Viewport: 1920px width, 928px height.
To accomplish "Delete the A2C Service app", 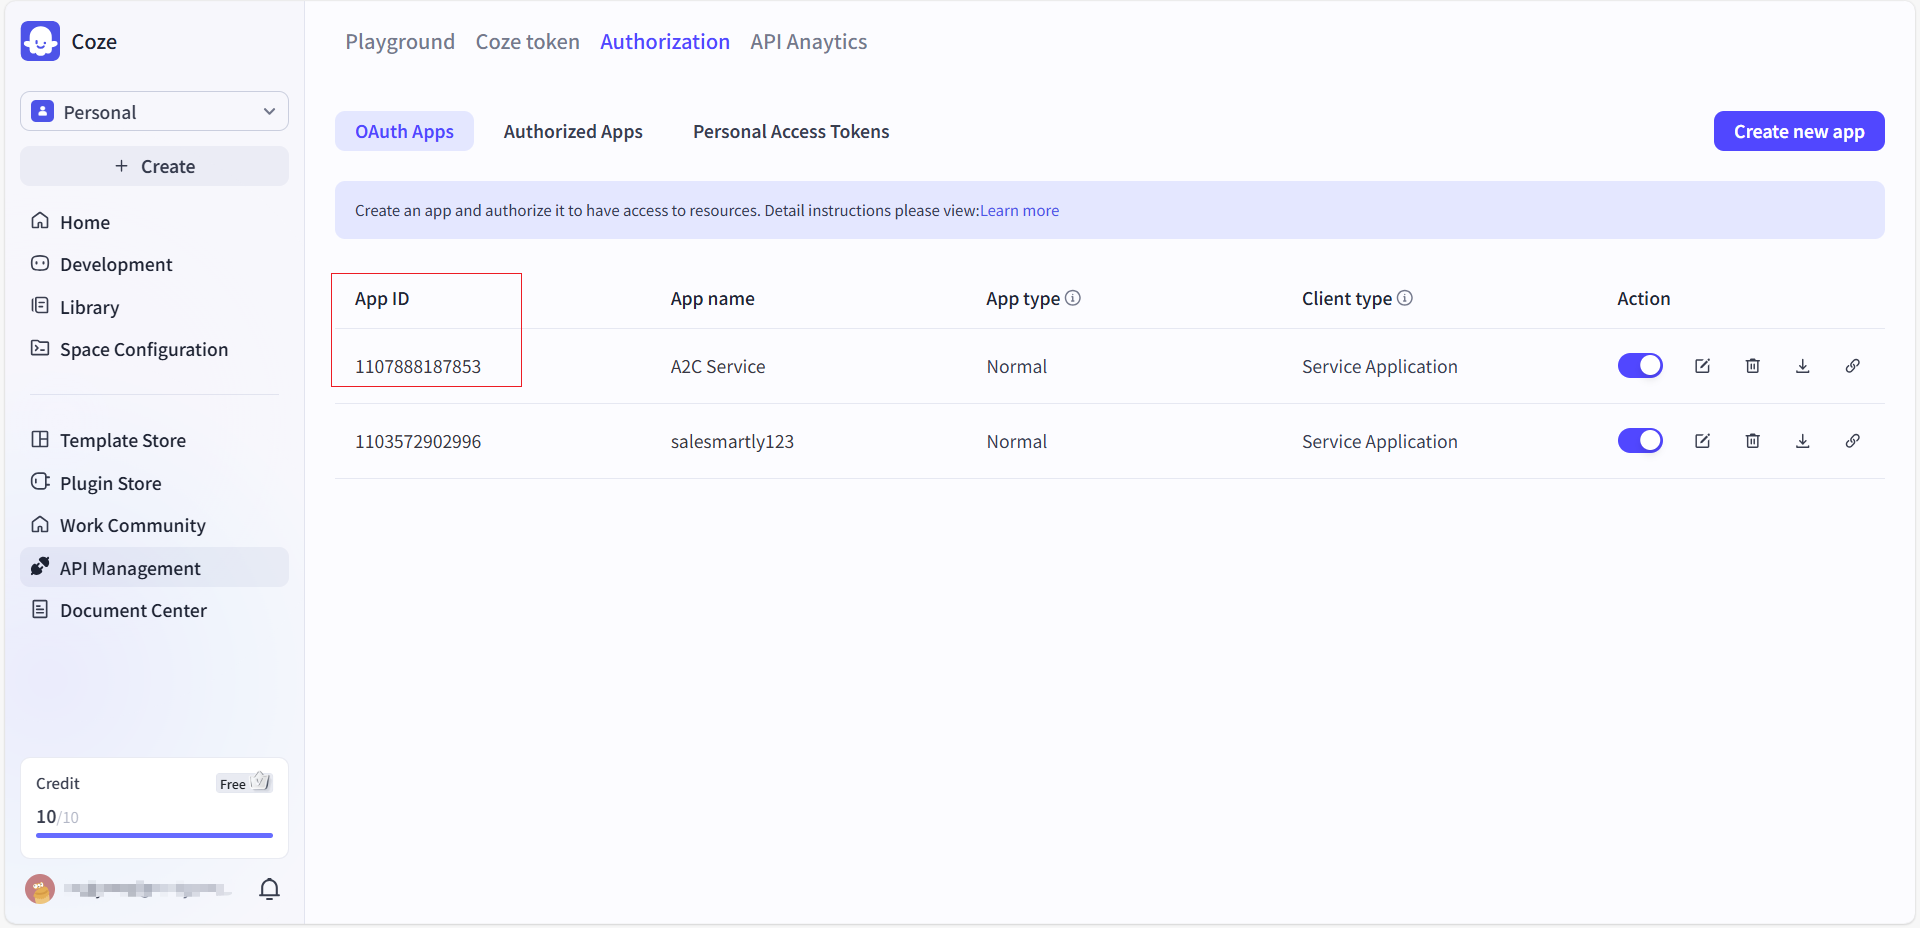I will coord(1752,366).
